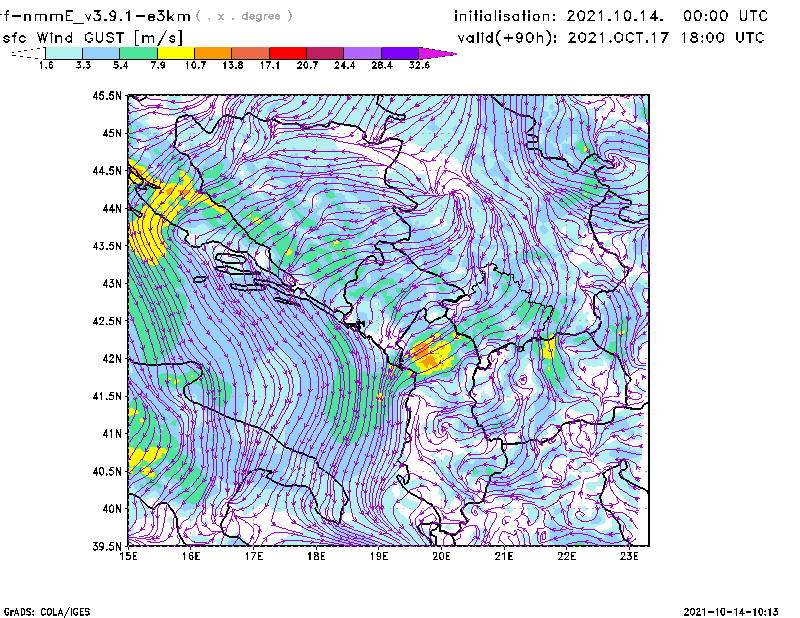Click the light cyan legend swatch

tap(64, 53)
